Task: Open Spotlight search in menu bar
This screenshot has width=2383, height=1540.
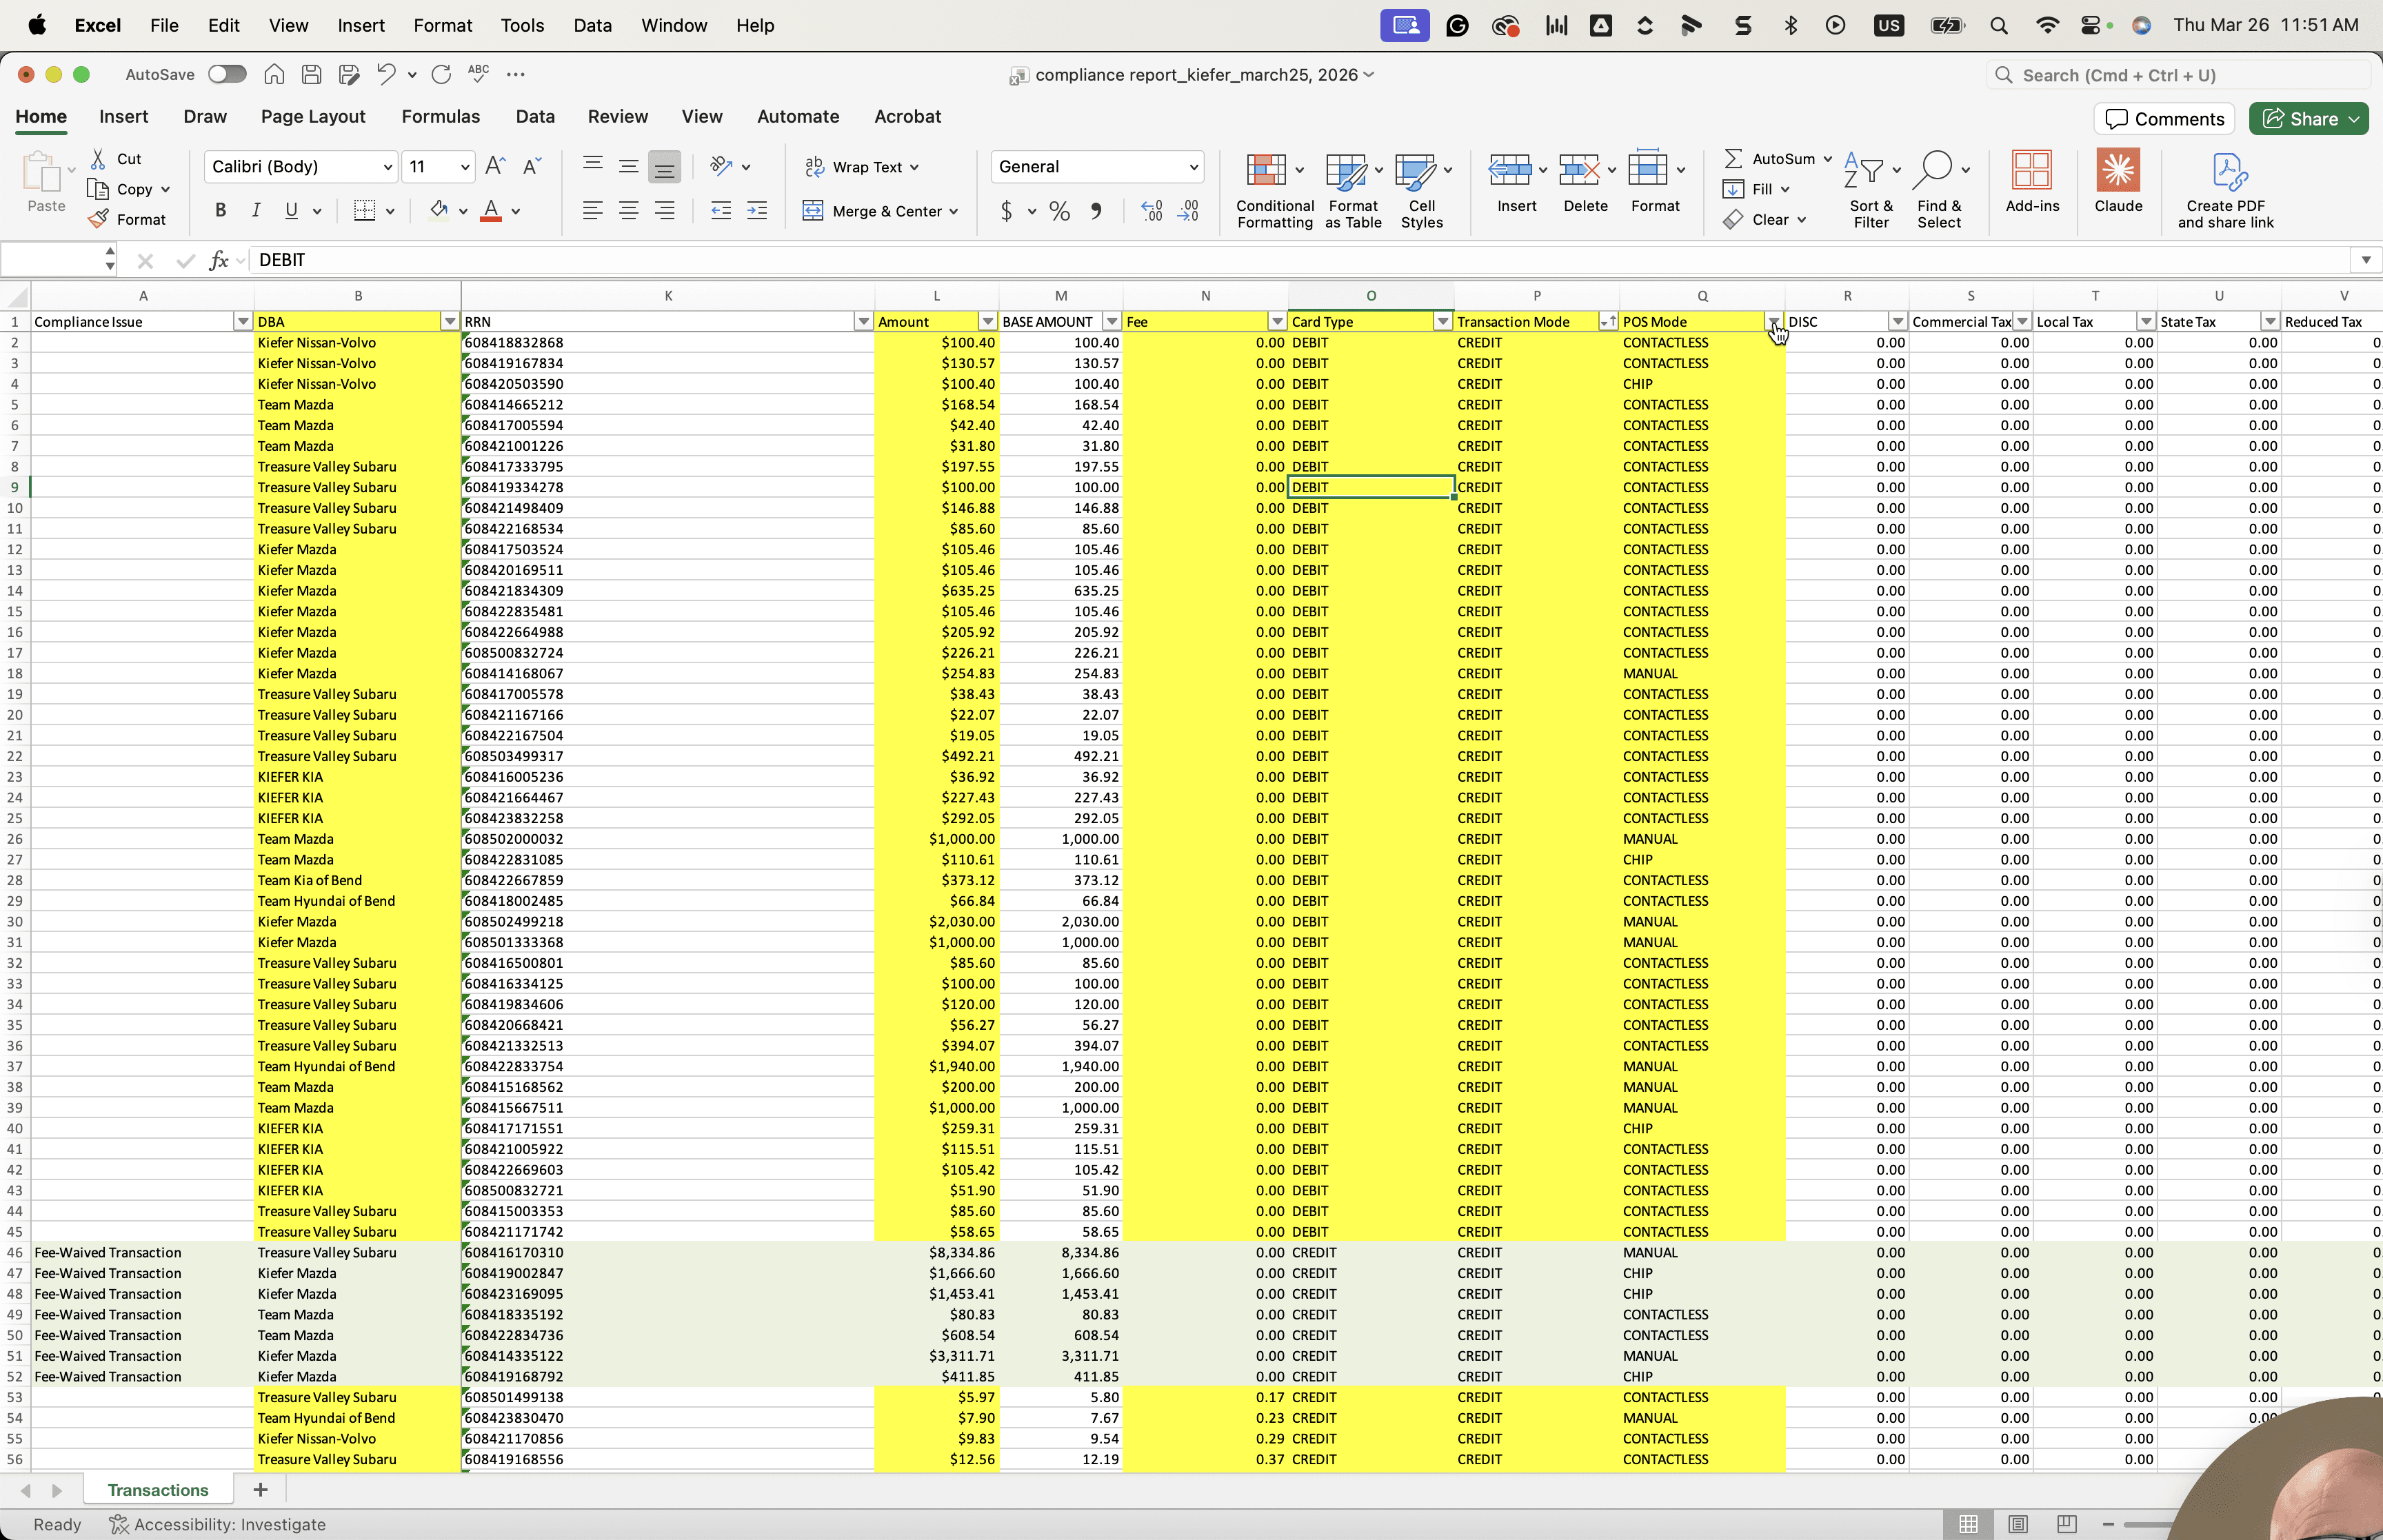Action: point(1998,25)
